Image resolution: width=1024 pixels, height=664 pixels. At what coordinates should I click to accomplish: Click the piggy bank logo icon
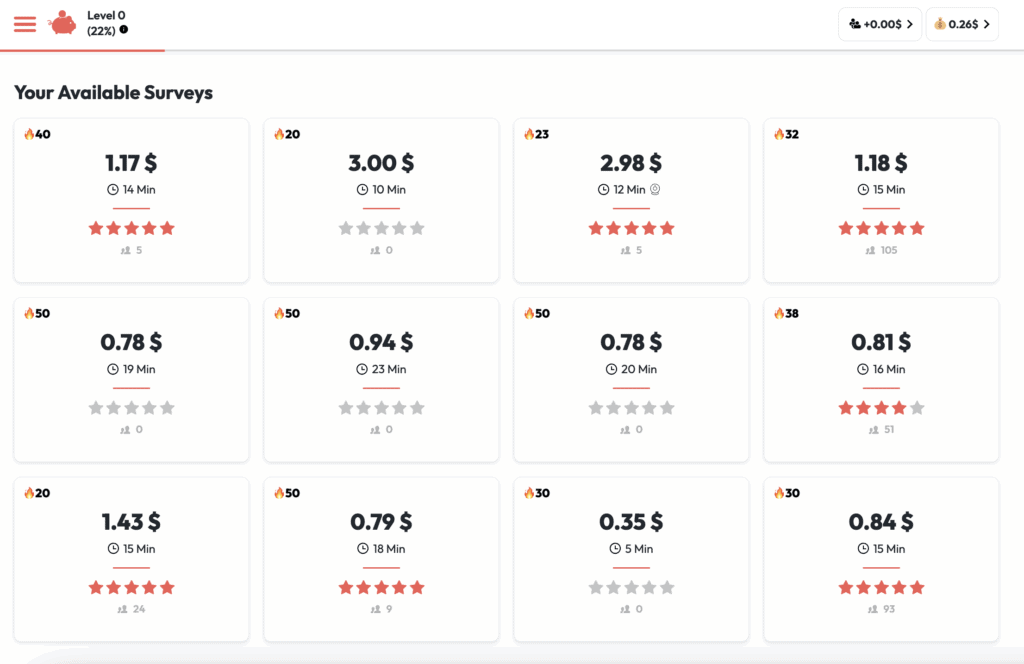click(x=62, y=23)
